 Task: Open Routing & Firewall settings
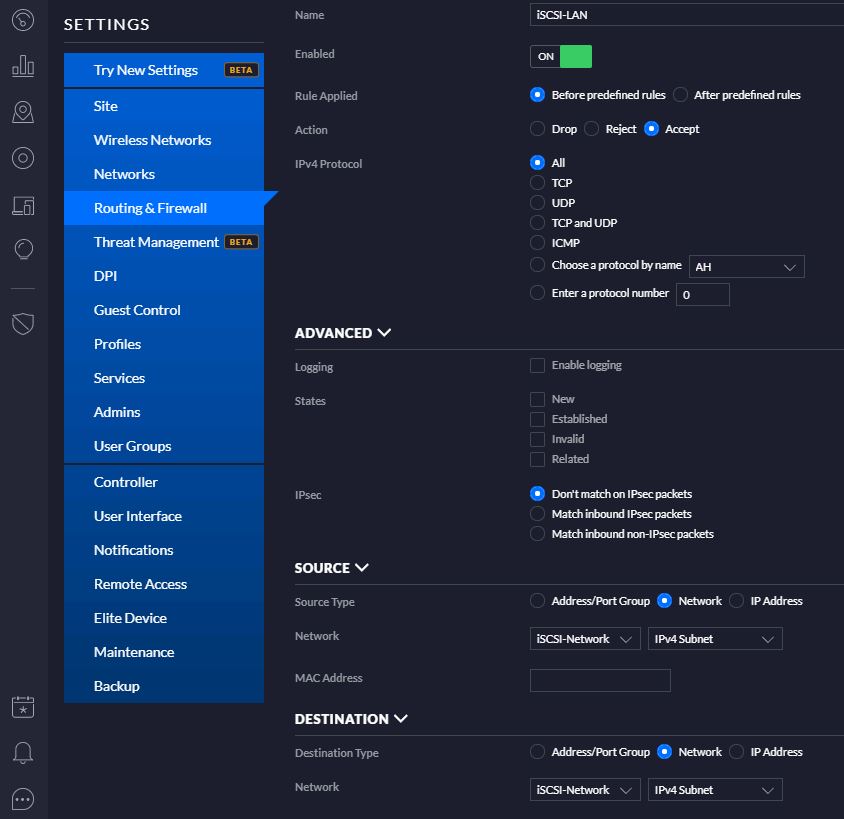164,208
